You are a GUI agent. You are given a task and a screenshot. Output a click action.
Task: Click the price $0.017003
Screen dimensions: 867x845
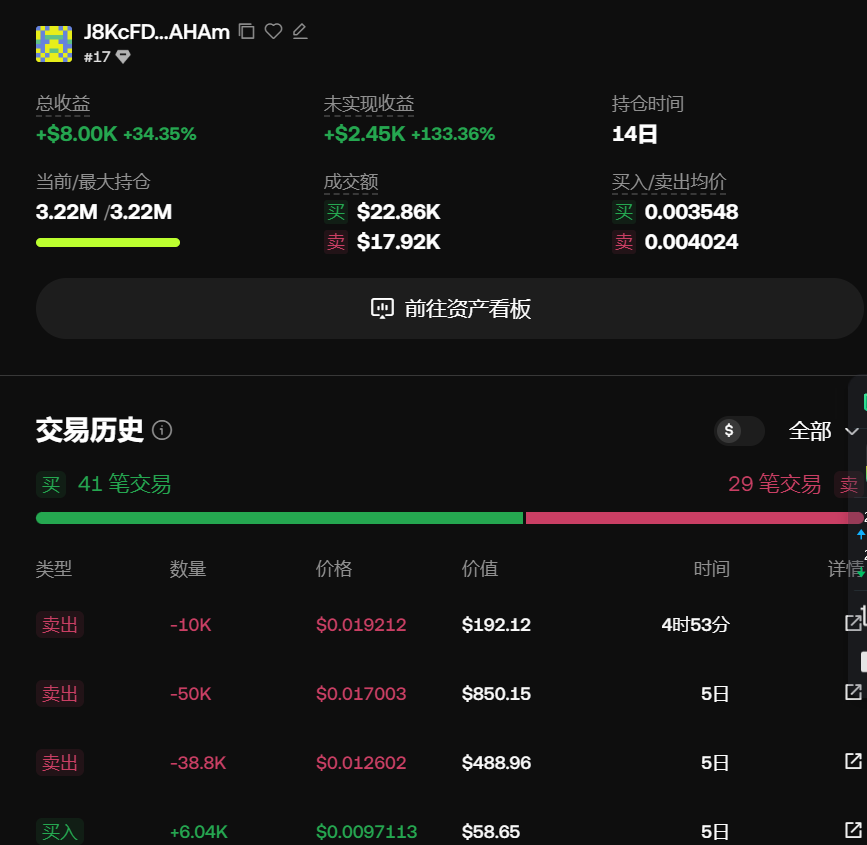pos(361,693)
